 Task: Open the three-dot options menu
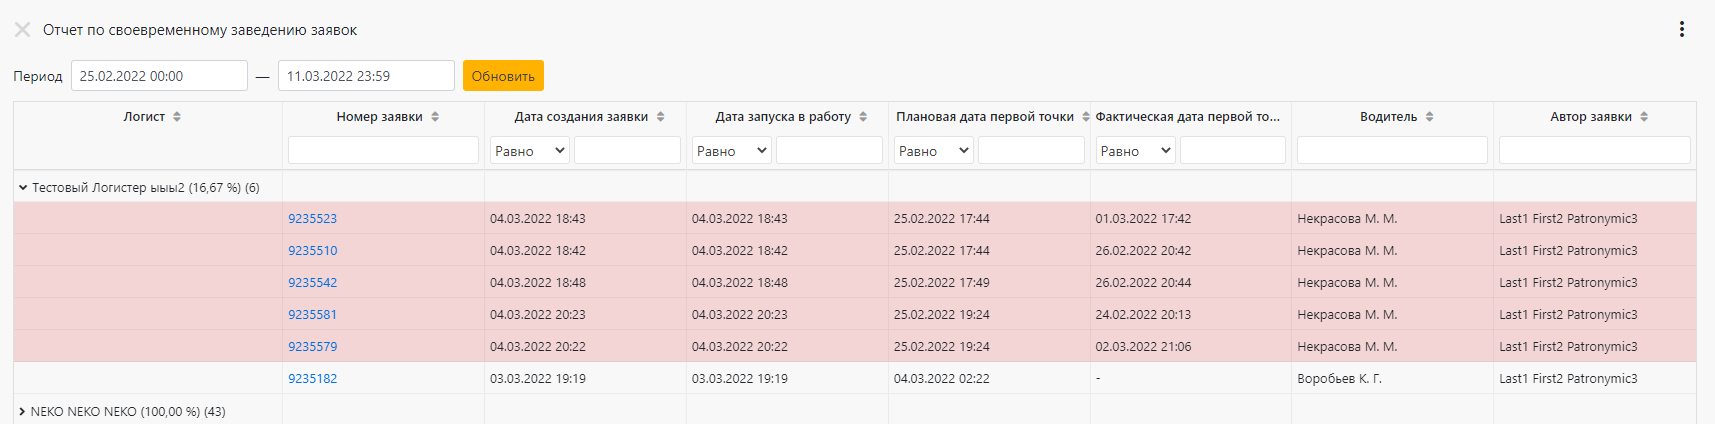tap(1682, 29)
